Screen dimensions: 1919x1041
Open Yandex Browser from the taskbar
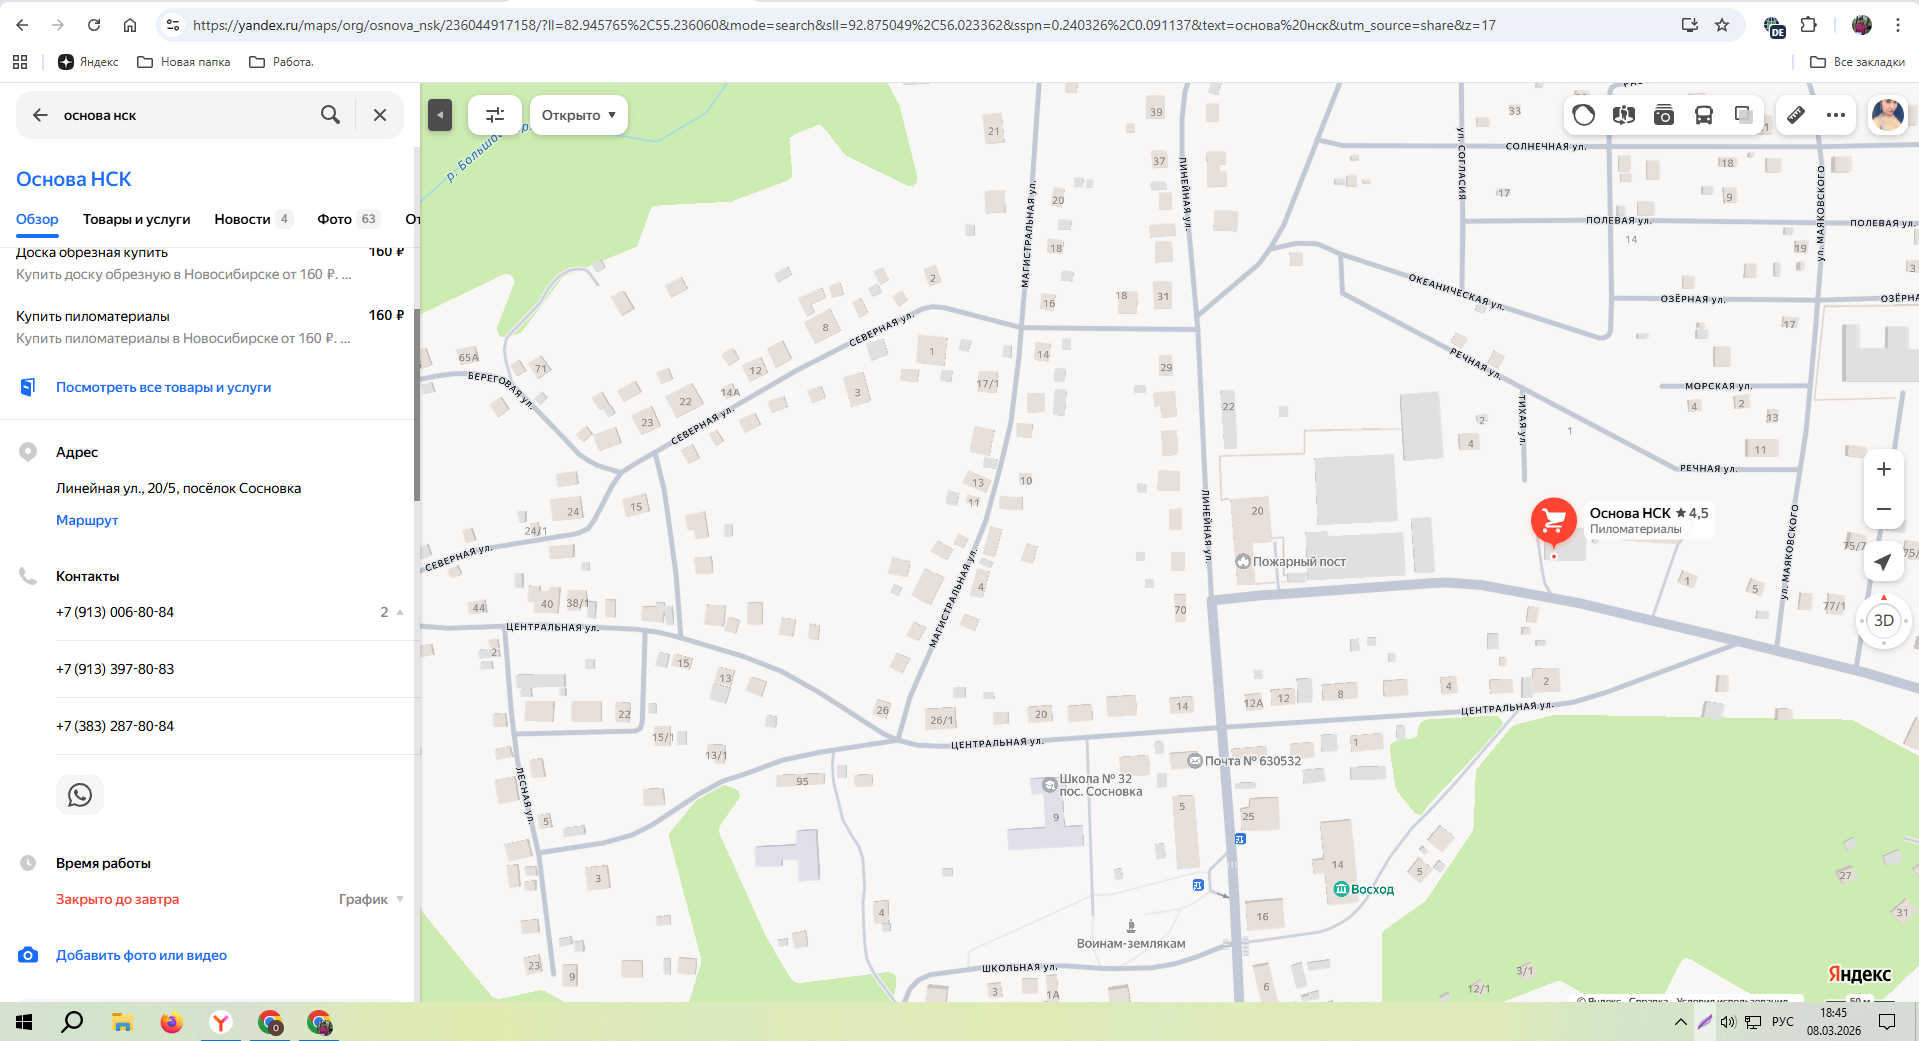coord(220,1022)
